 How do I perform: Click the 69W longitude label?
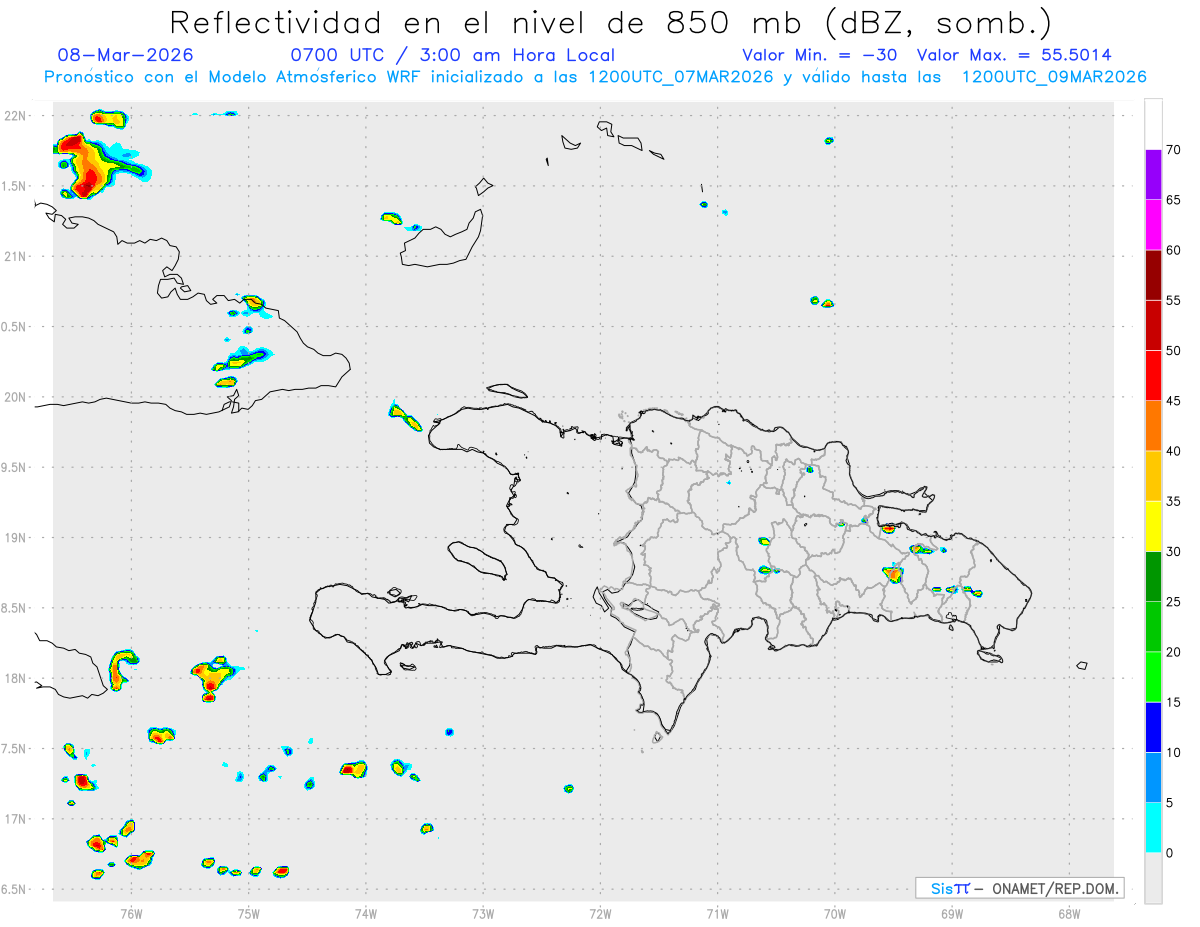coord(952,913)
